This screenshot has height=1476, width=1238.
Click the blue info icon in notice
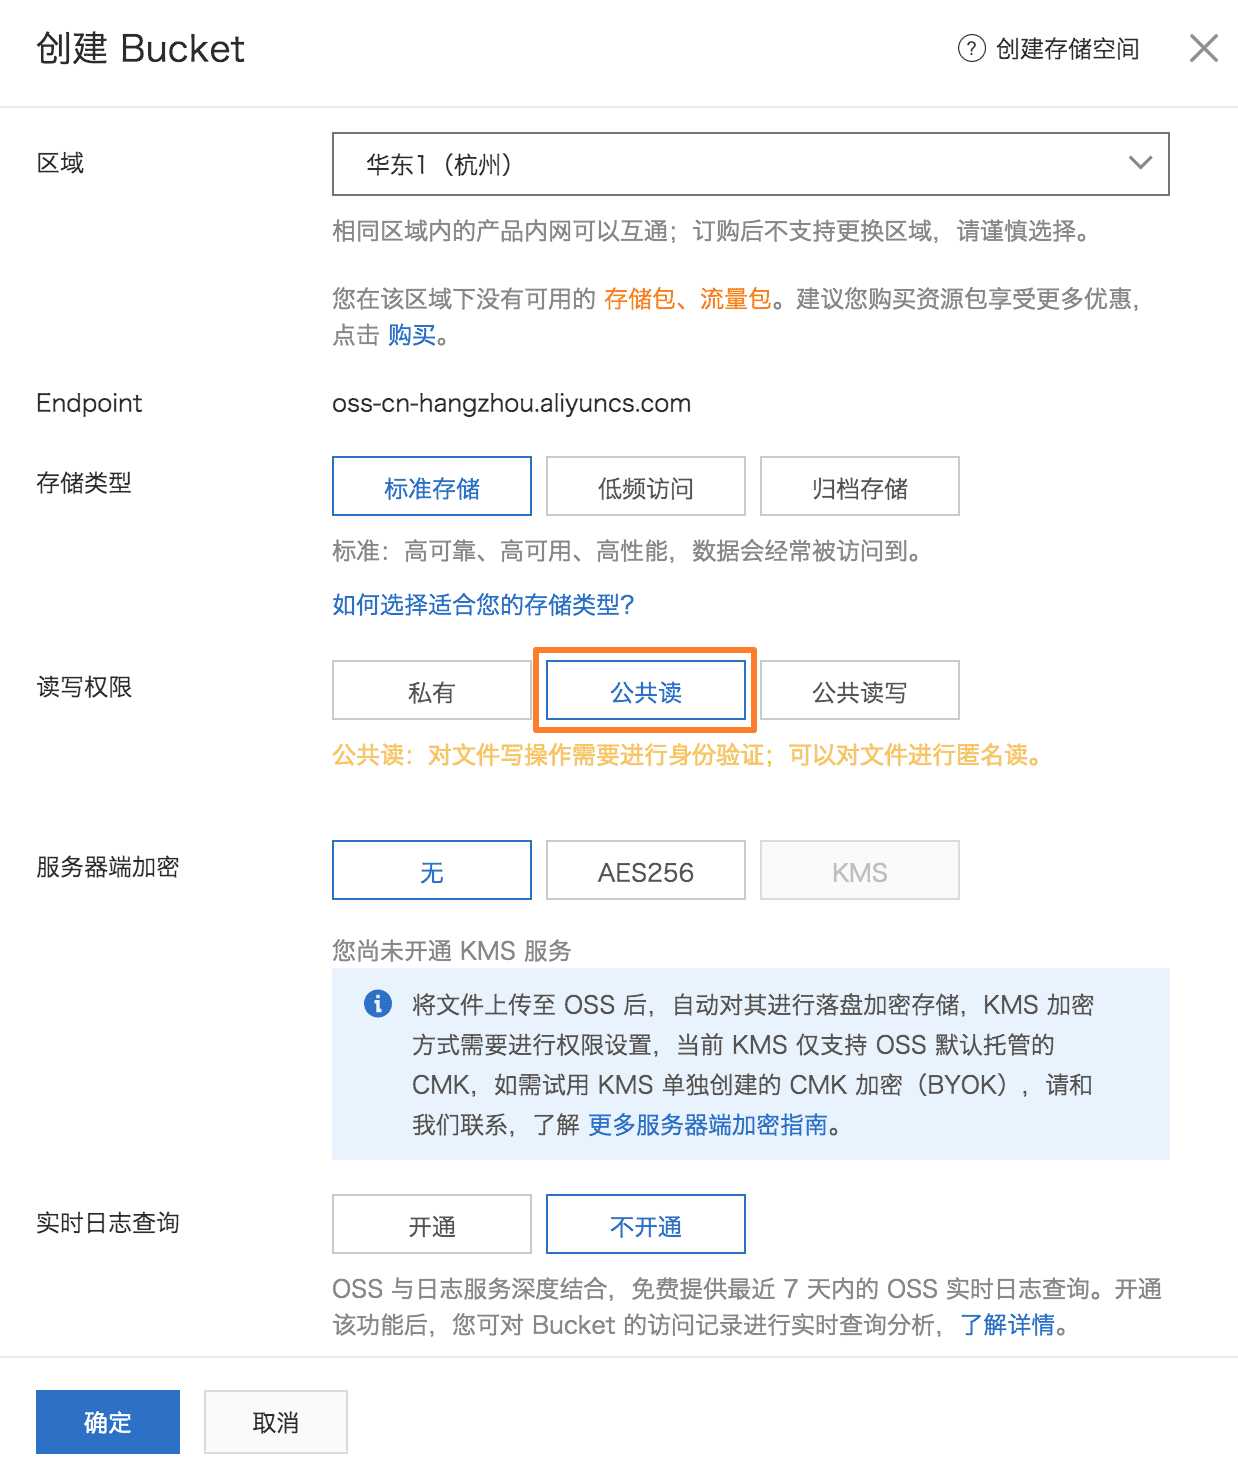coord(378,1003)
